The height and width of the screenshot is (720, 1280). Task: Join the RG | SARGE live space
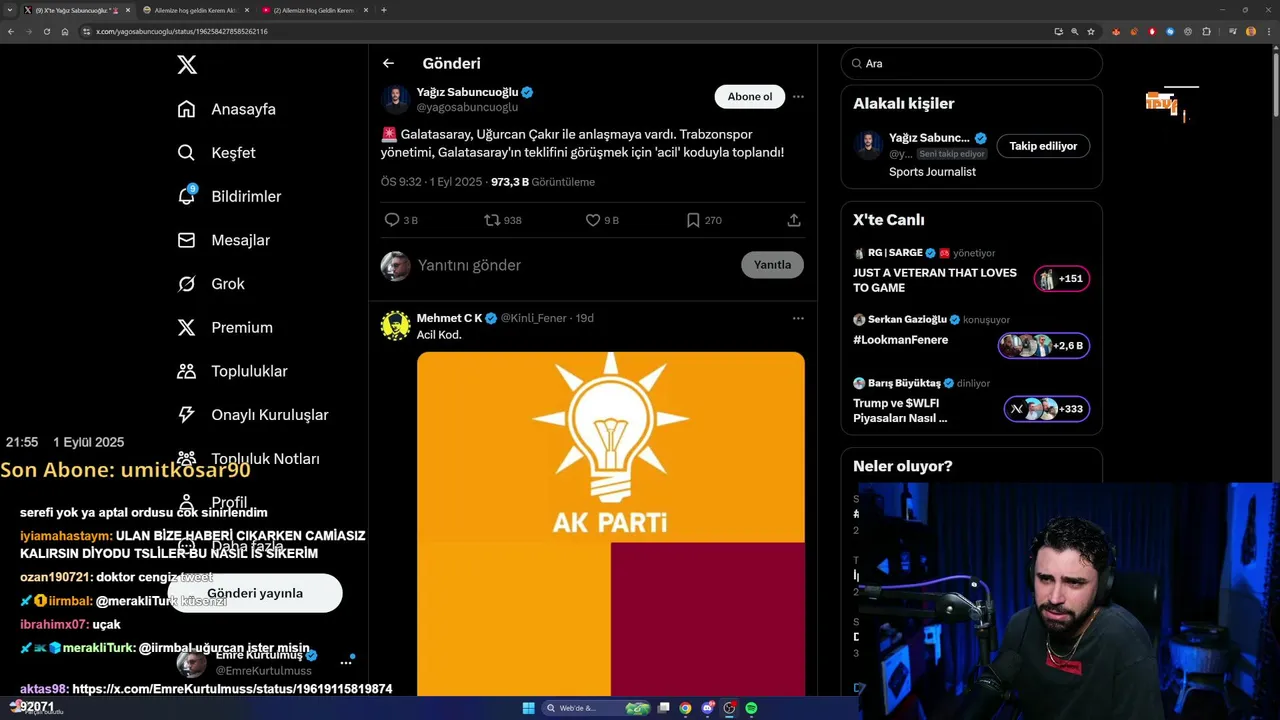coord(935,280)
